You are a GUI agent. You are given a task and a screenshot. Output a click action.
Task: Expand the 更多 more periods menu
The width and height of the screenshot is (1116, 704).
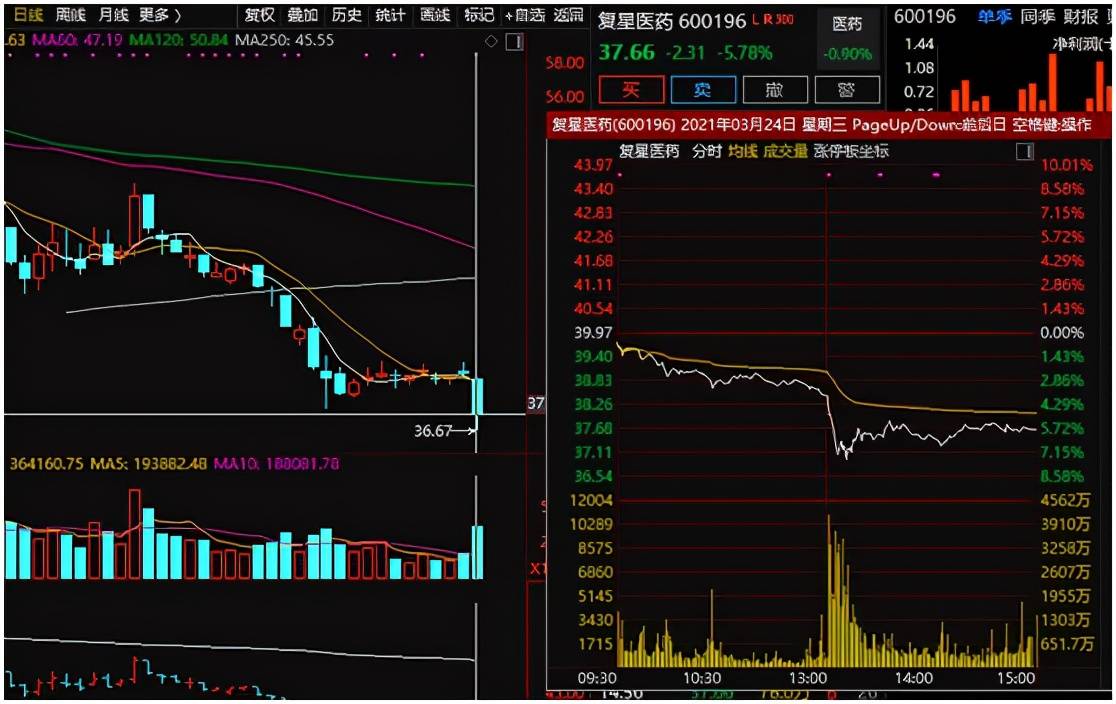click(x=159, y=15)
